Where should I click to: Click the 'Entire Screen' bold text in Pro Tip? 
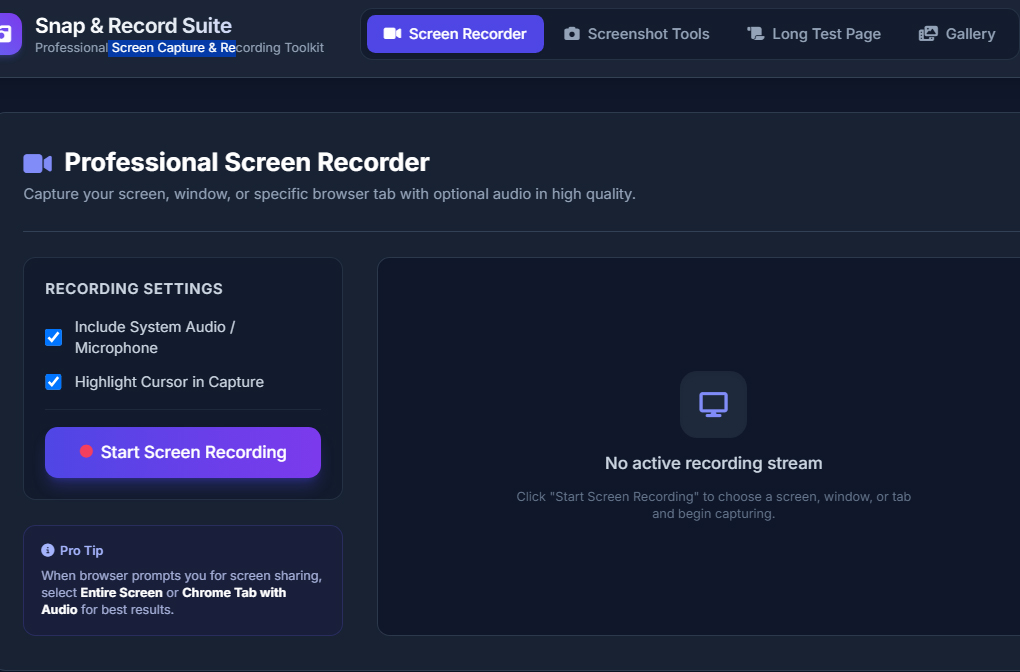(122, 593)
